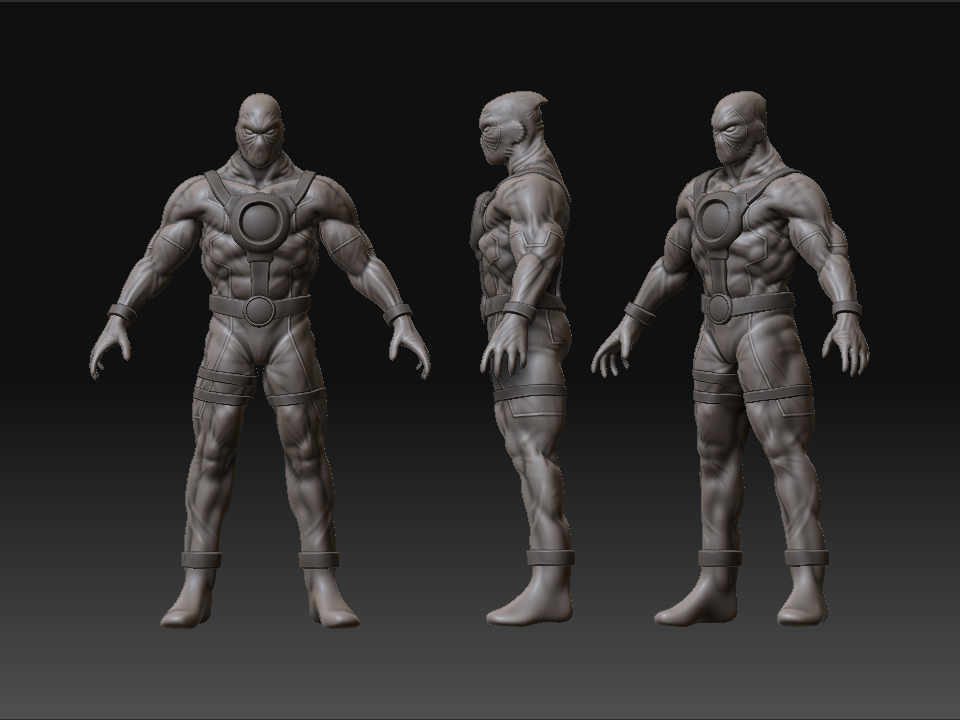The height and width of the screenshot is (720, 960).
Task: Select the front-view figure's round belt buckle
Action: click(260, 309)
